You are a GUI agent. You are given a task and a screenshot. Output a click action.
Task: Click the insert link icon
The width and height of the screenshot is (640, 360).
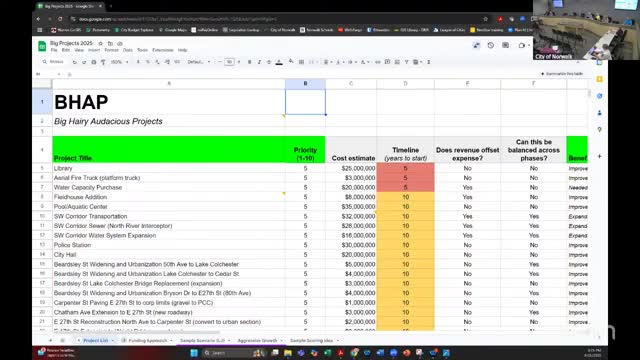378,62
